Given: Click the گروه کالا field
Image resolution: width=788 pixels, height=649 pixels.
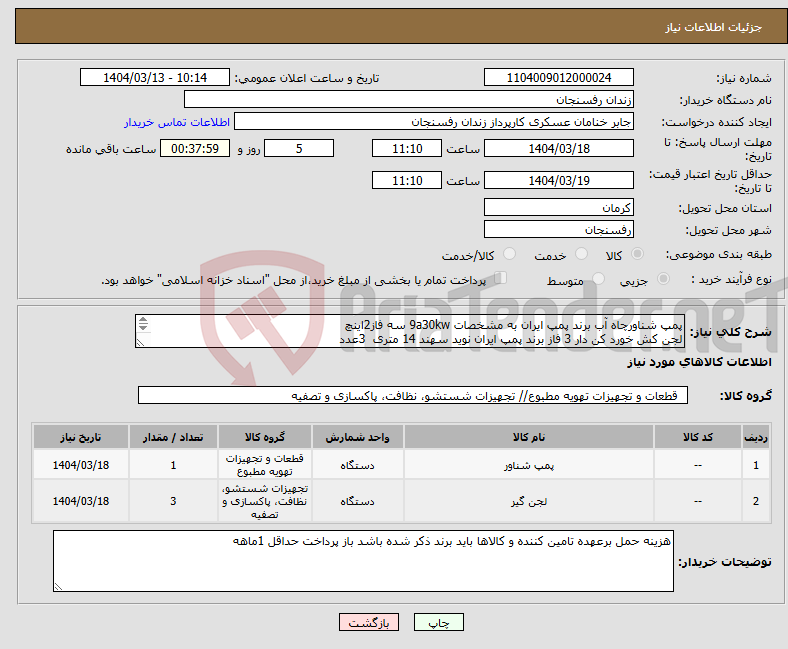Looking at the screenshot, I should [413, 395].
